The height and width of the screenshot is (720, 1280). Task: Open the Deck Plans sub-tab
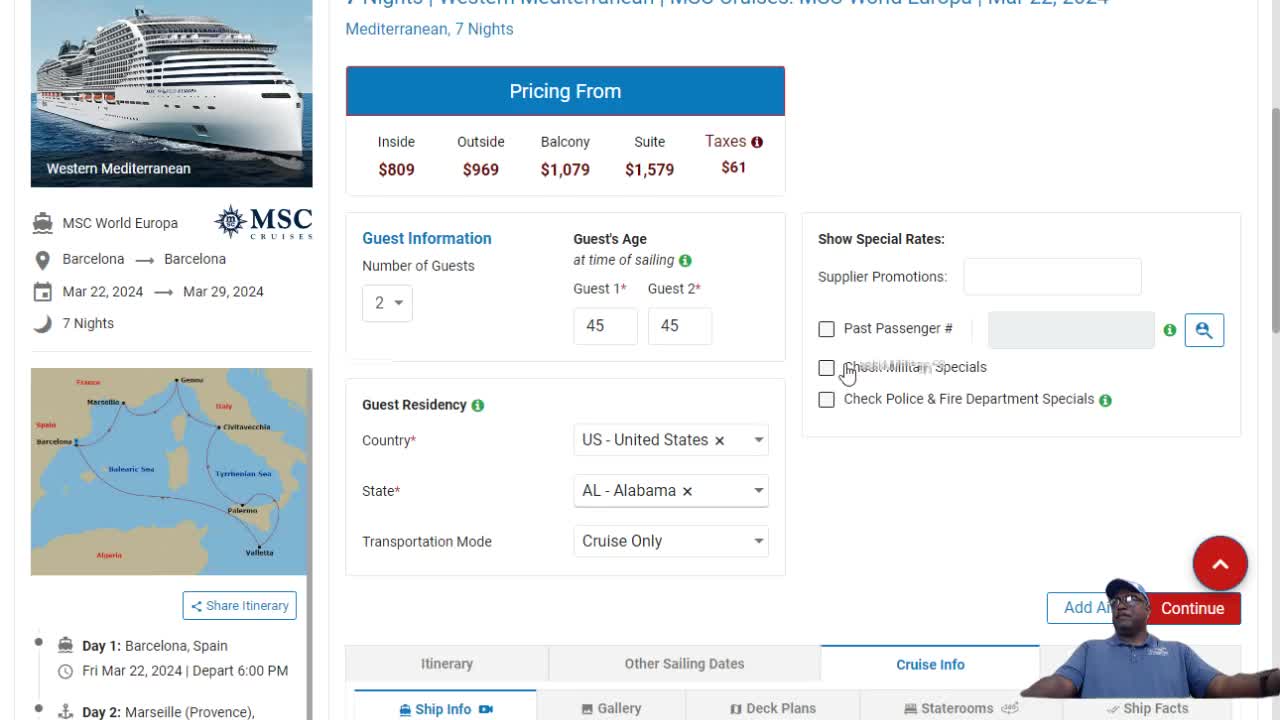tap(773, 708)
